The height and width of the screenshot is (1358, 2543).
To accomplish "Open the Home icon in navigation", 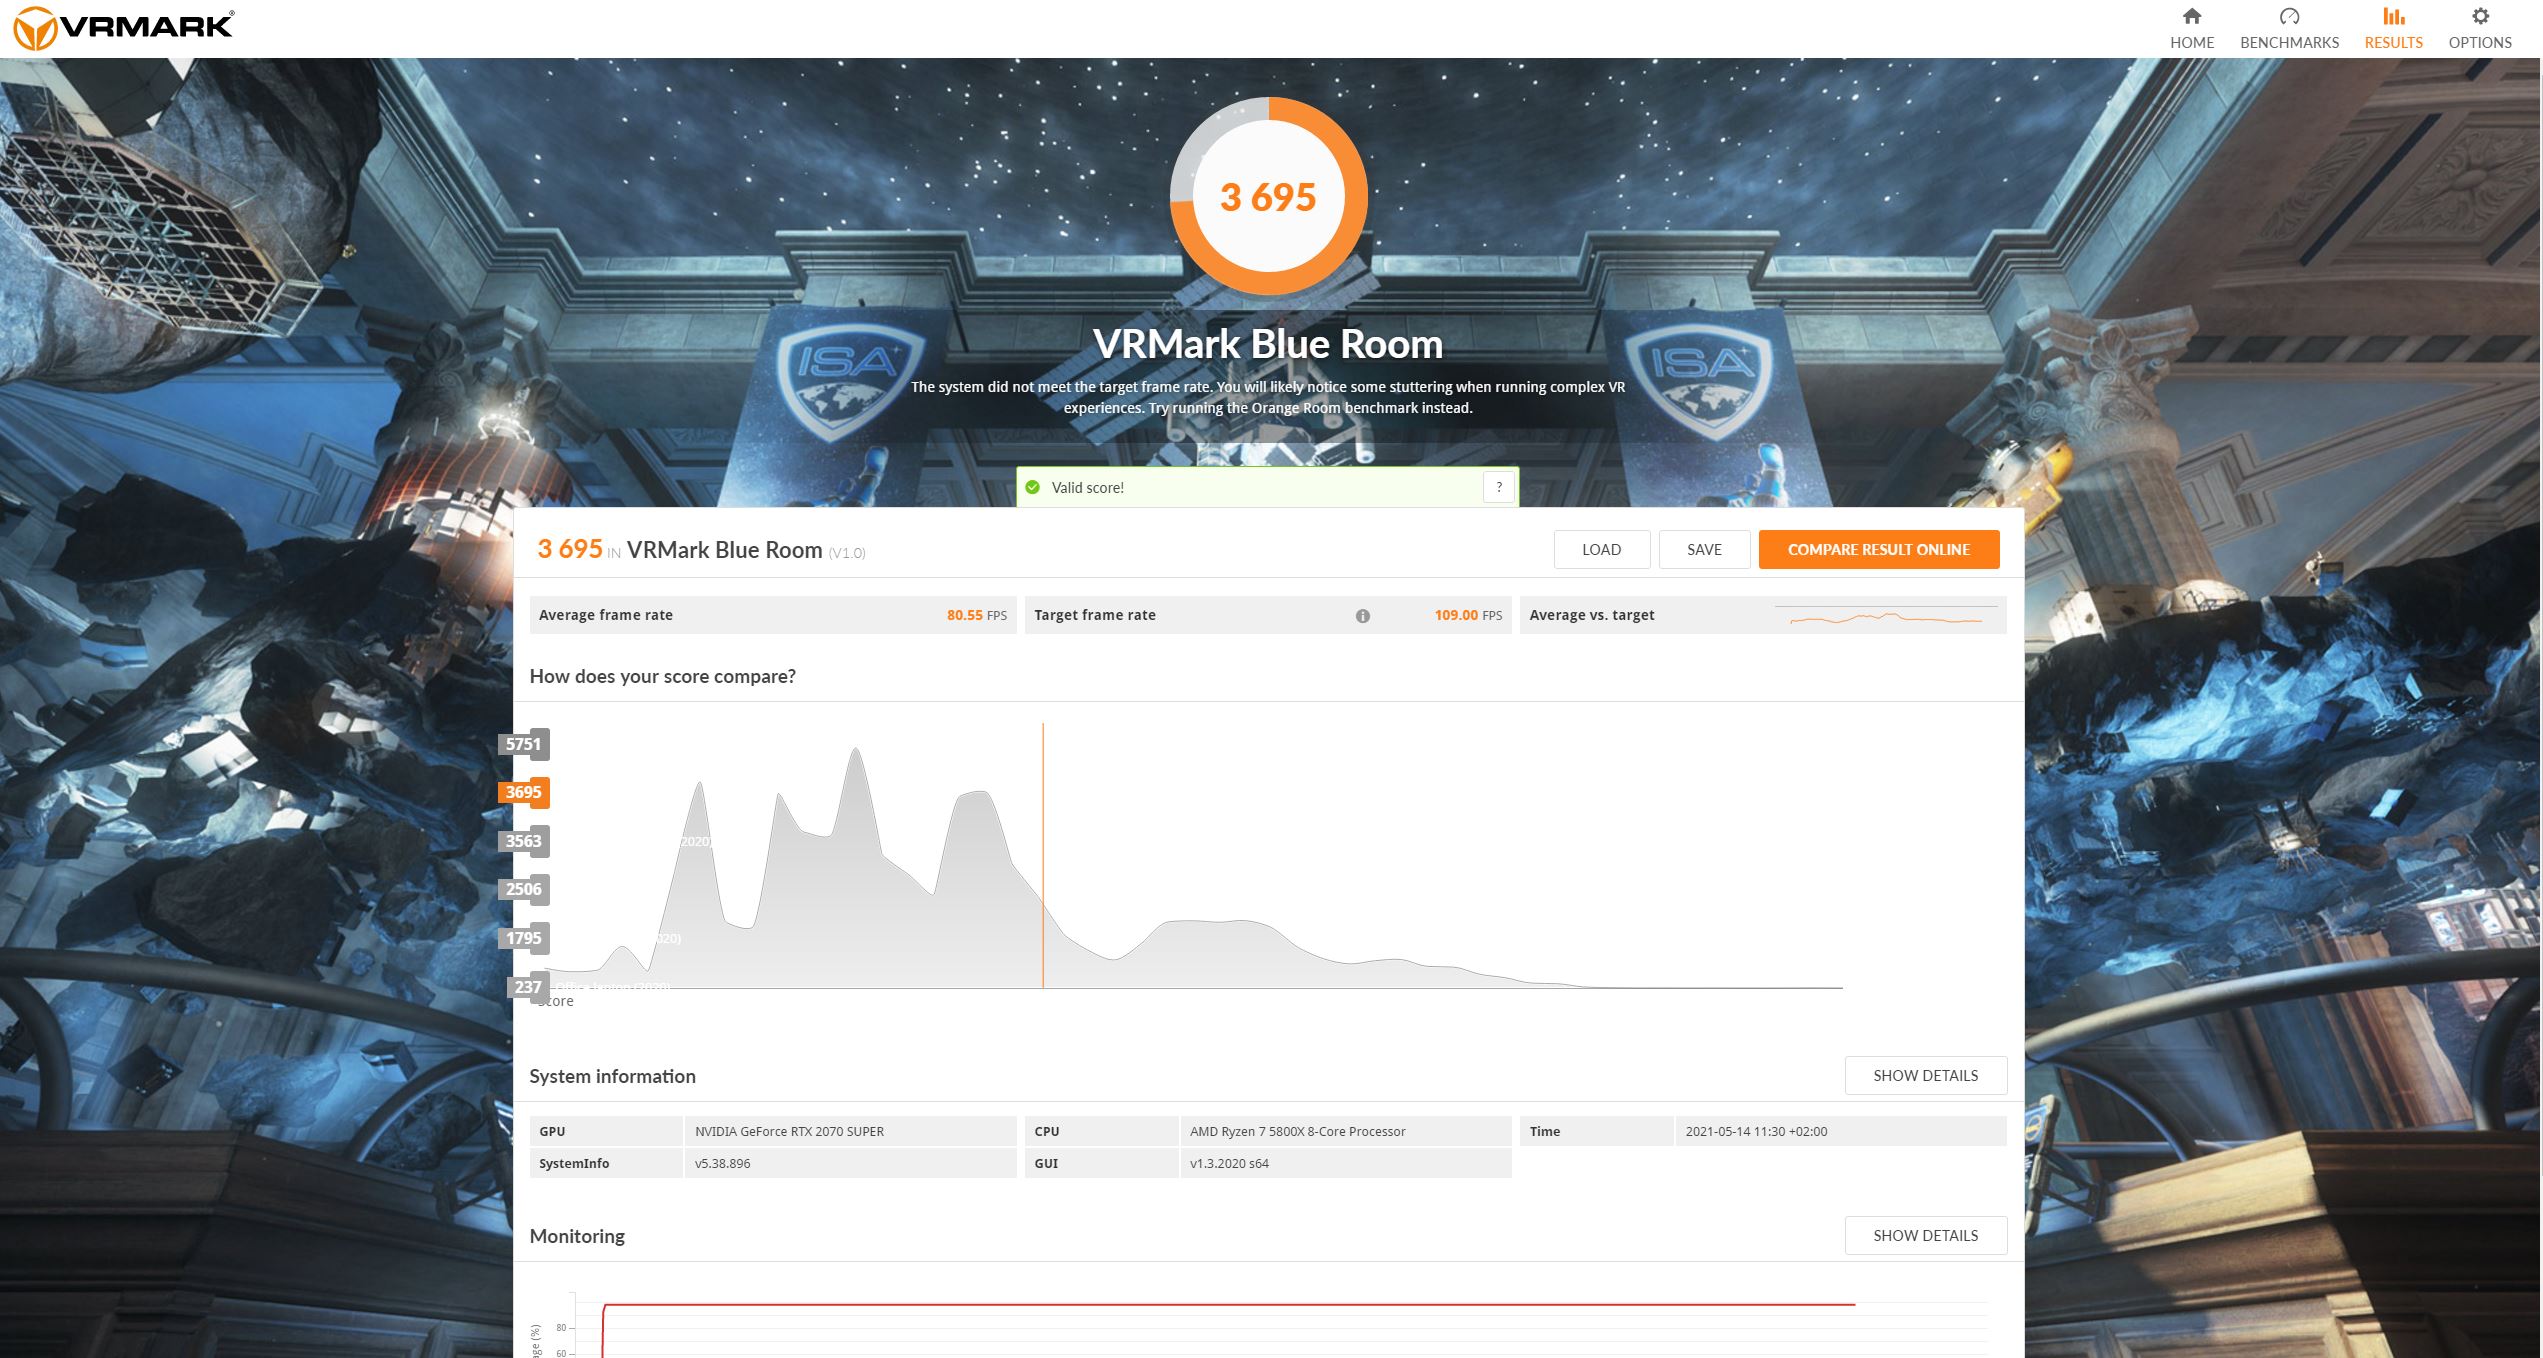I will point(2191,16).
